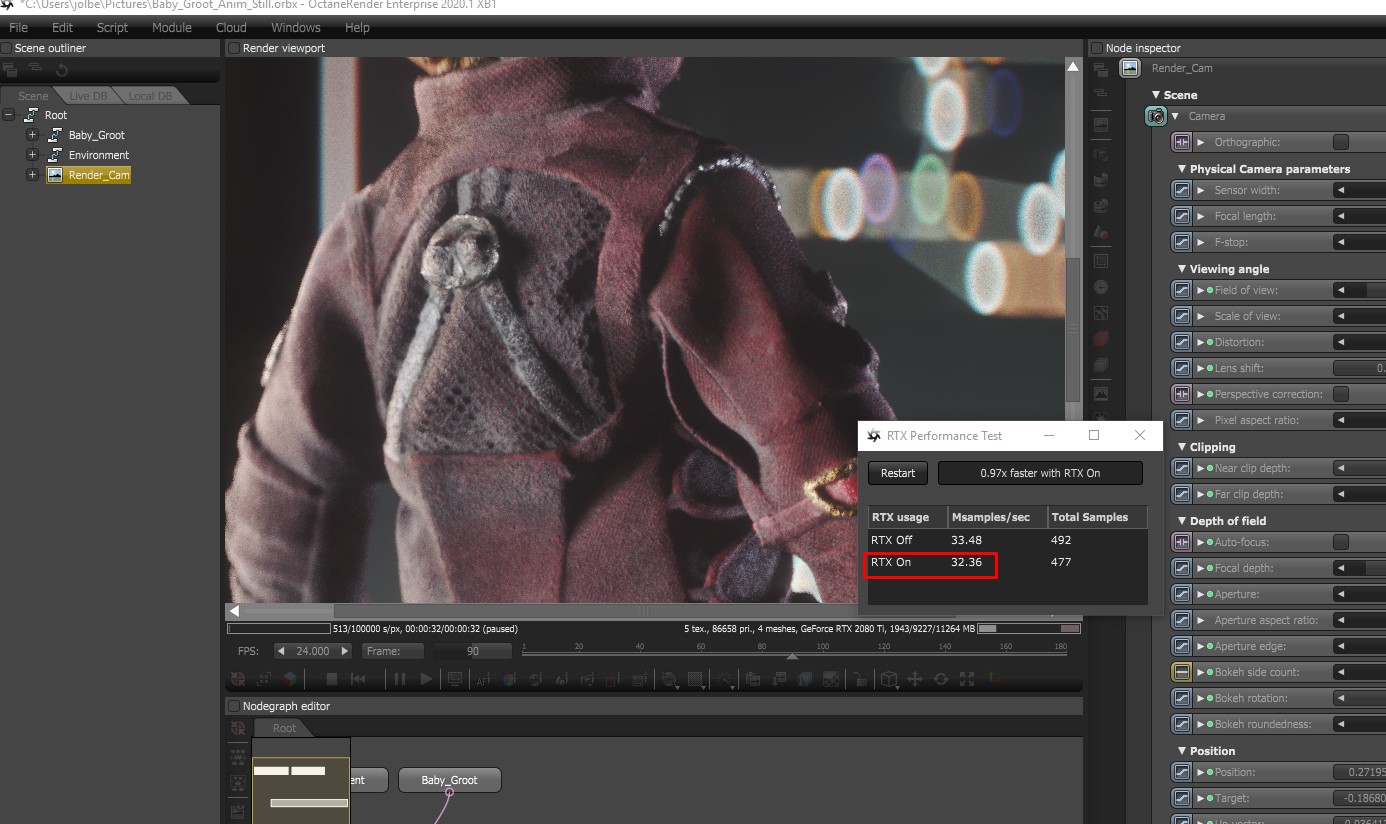Click Restart in RTX Performance Test
Viewport: 1386px width, 824px height.
[898, 473]
